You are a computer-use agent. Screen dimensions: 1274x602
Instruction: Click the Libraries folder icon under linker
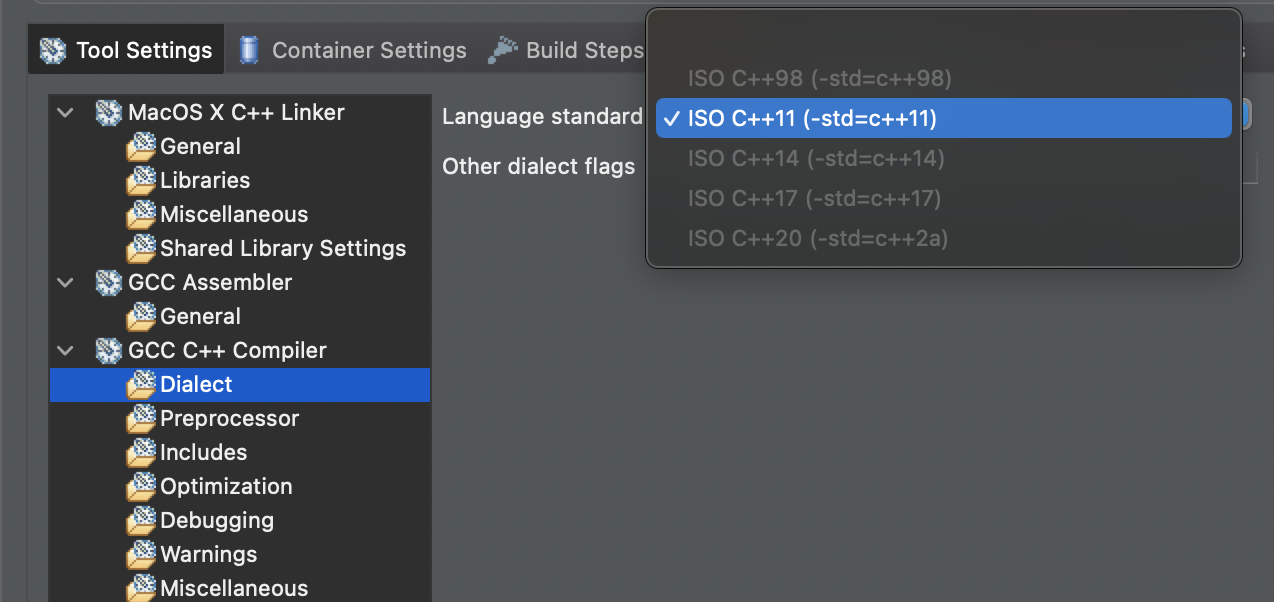click(141, 180)
